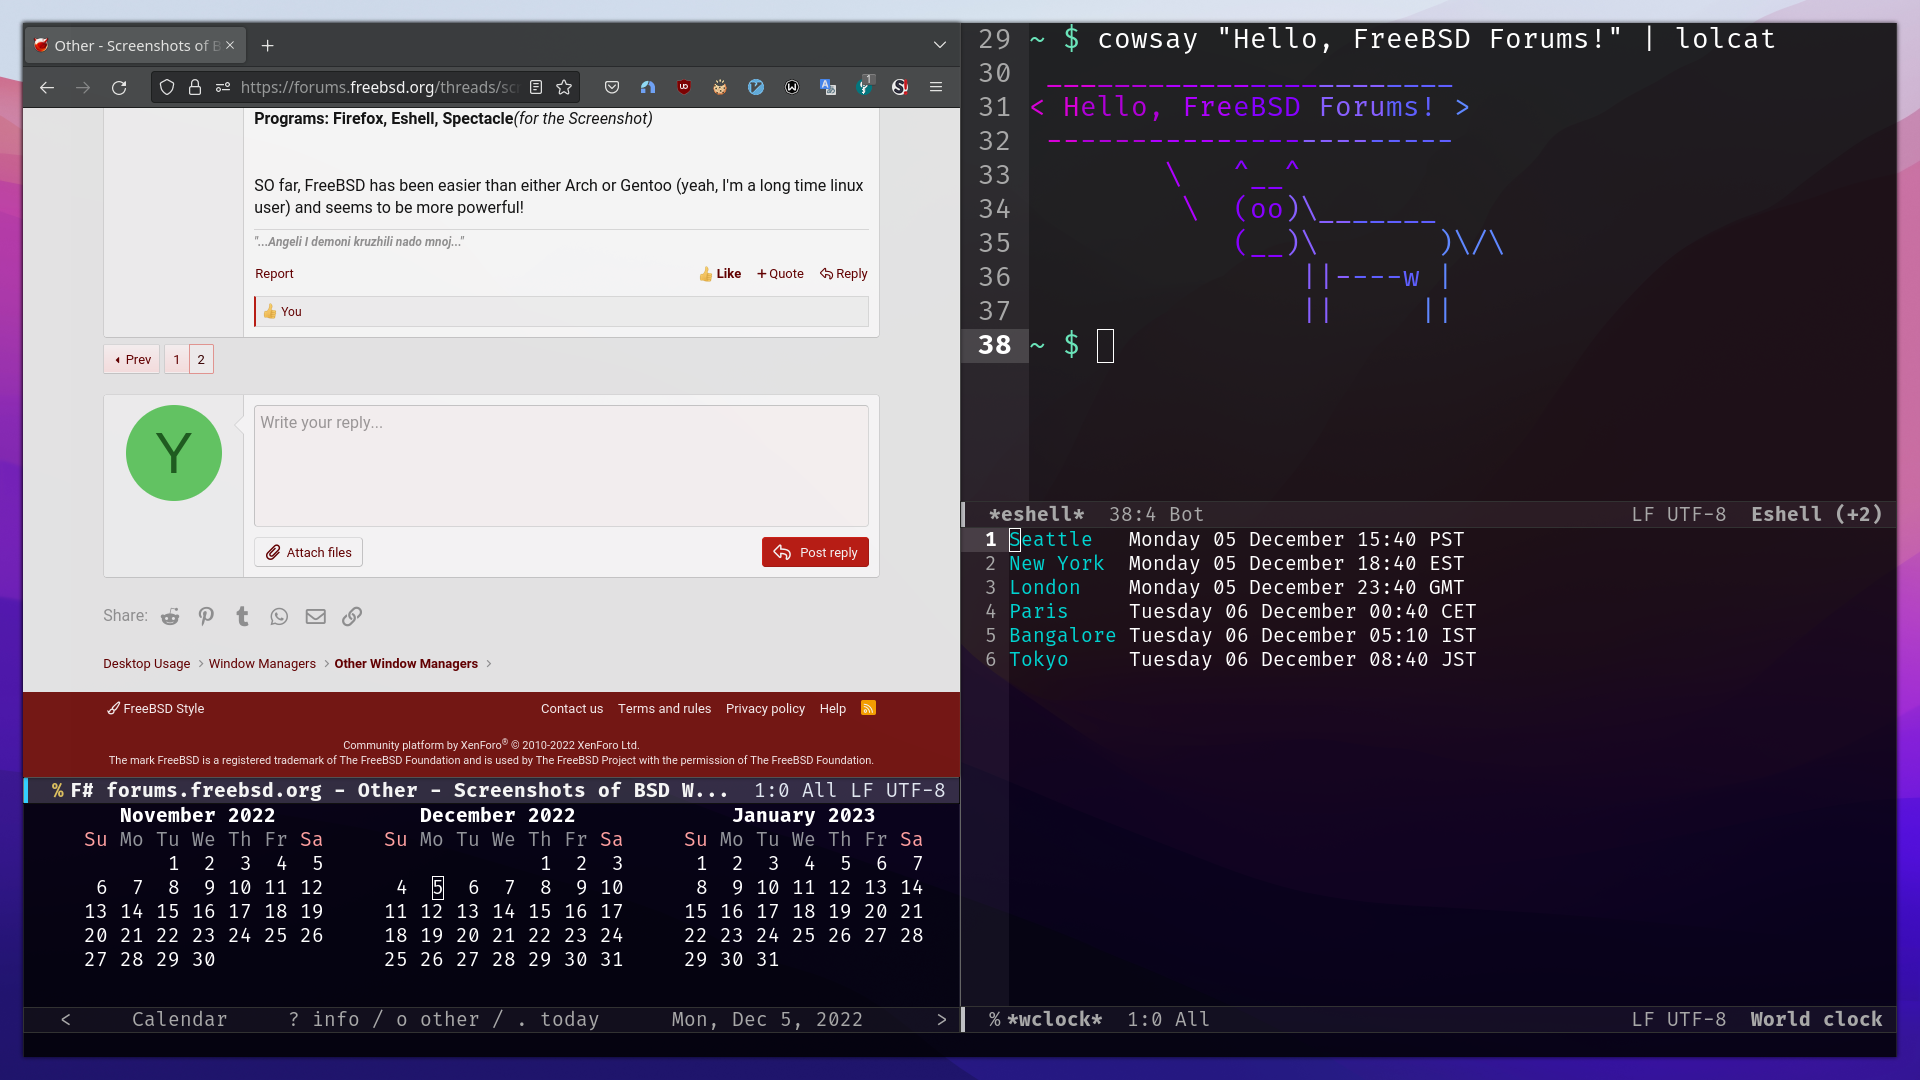
Task: Click the RSS feed icon in footer
Action: coord(868,708)
